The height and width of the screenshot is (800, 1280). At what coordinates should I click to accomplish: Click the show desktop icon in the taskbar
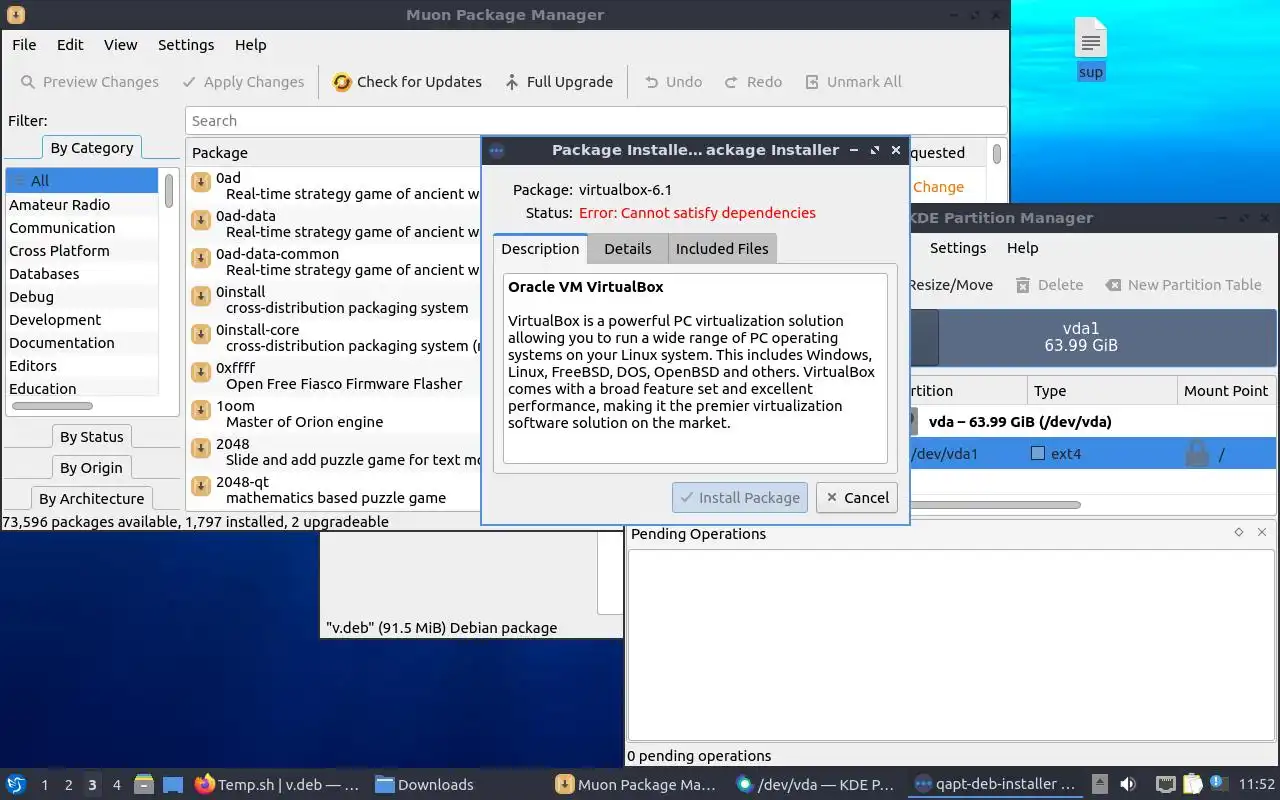(x=173, y=784)
